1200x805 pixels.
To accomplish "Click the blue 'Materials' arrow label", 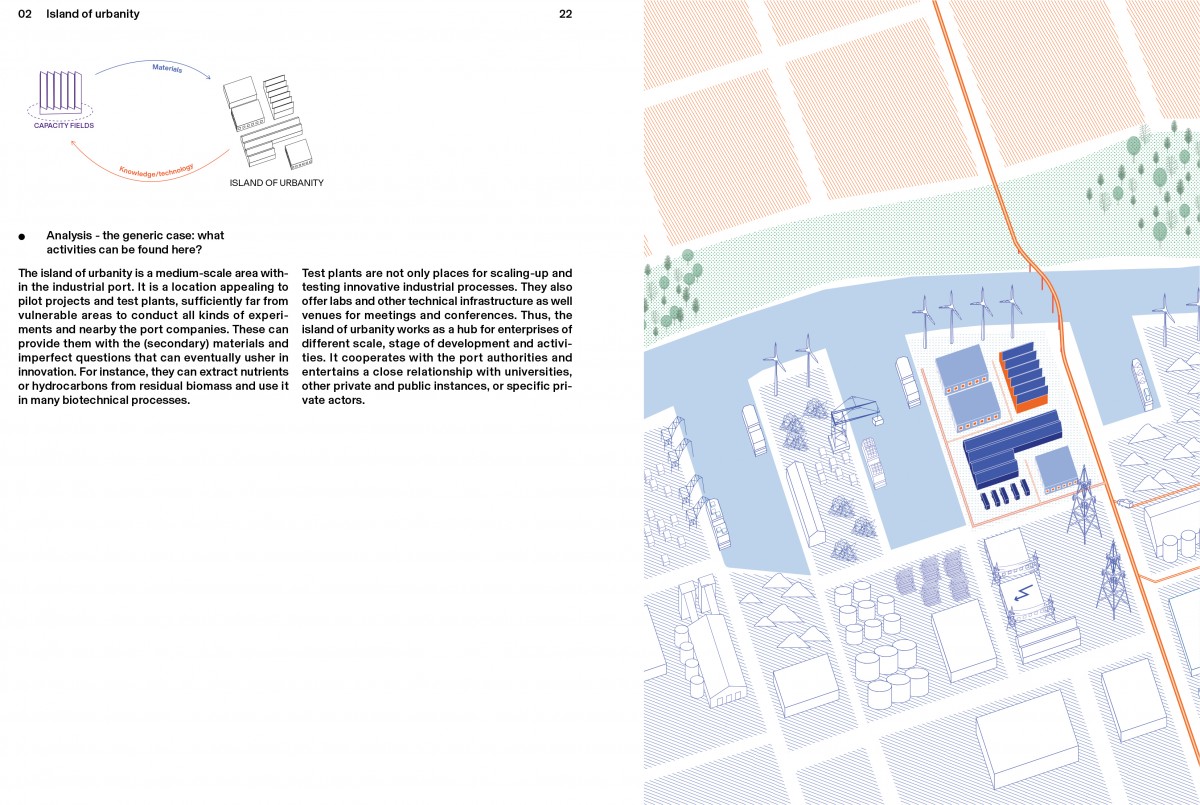I will [167, 68].
